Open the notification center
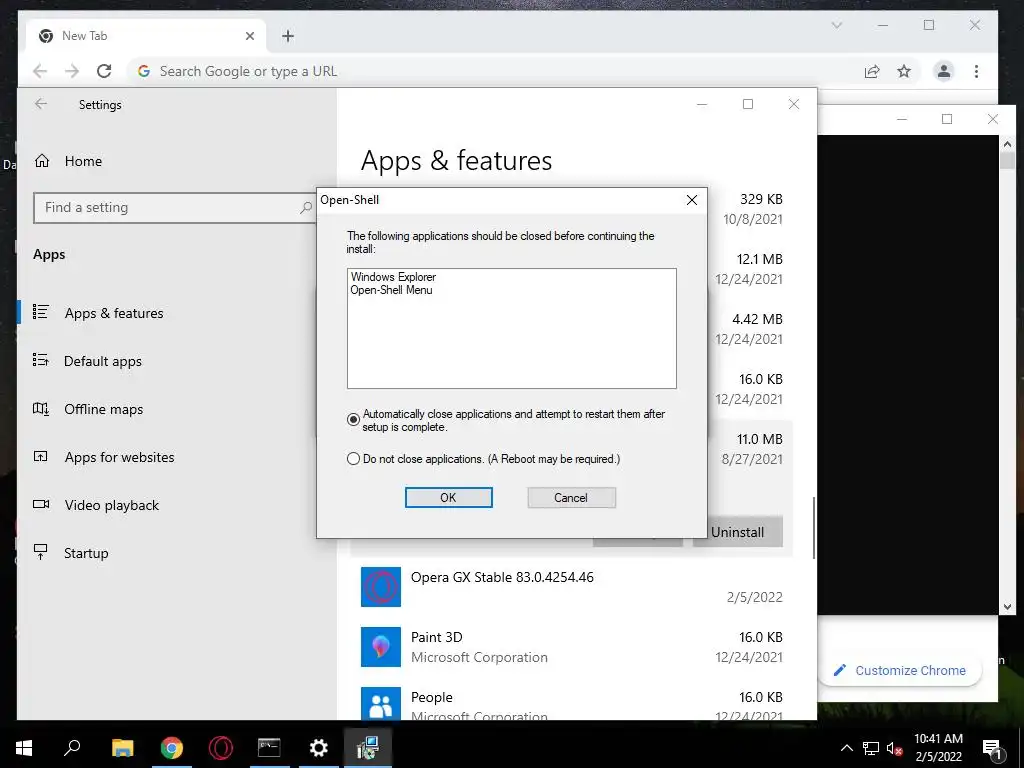The width and height of the screenshot is (1024, 768). coord(992,748)
